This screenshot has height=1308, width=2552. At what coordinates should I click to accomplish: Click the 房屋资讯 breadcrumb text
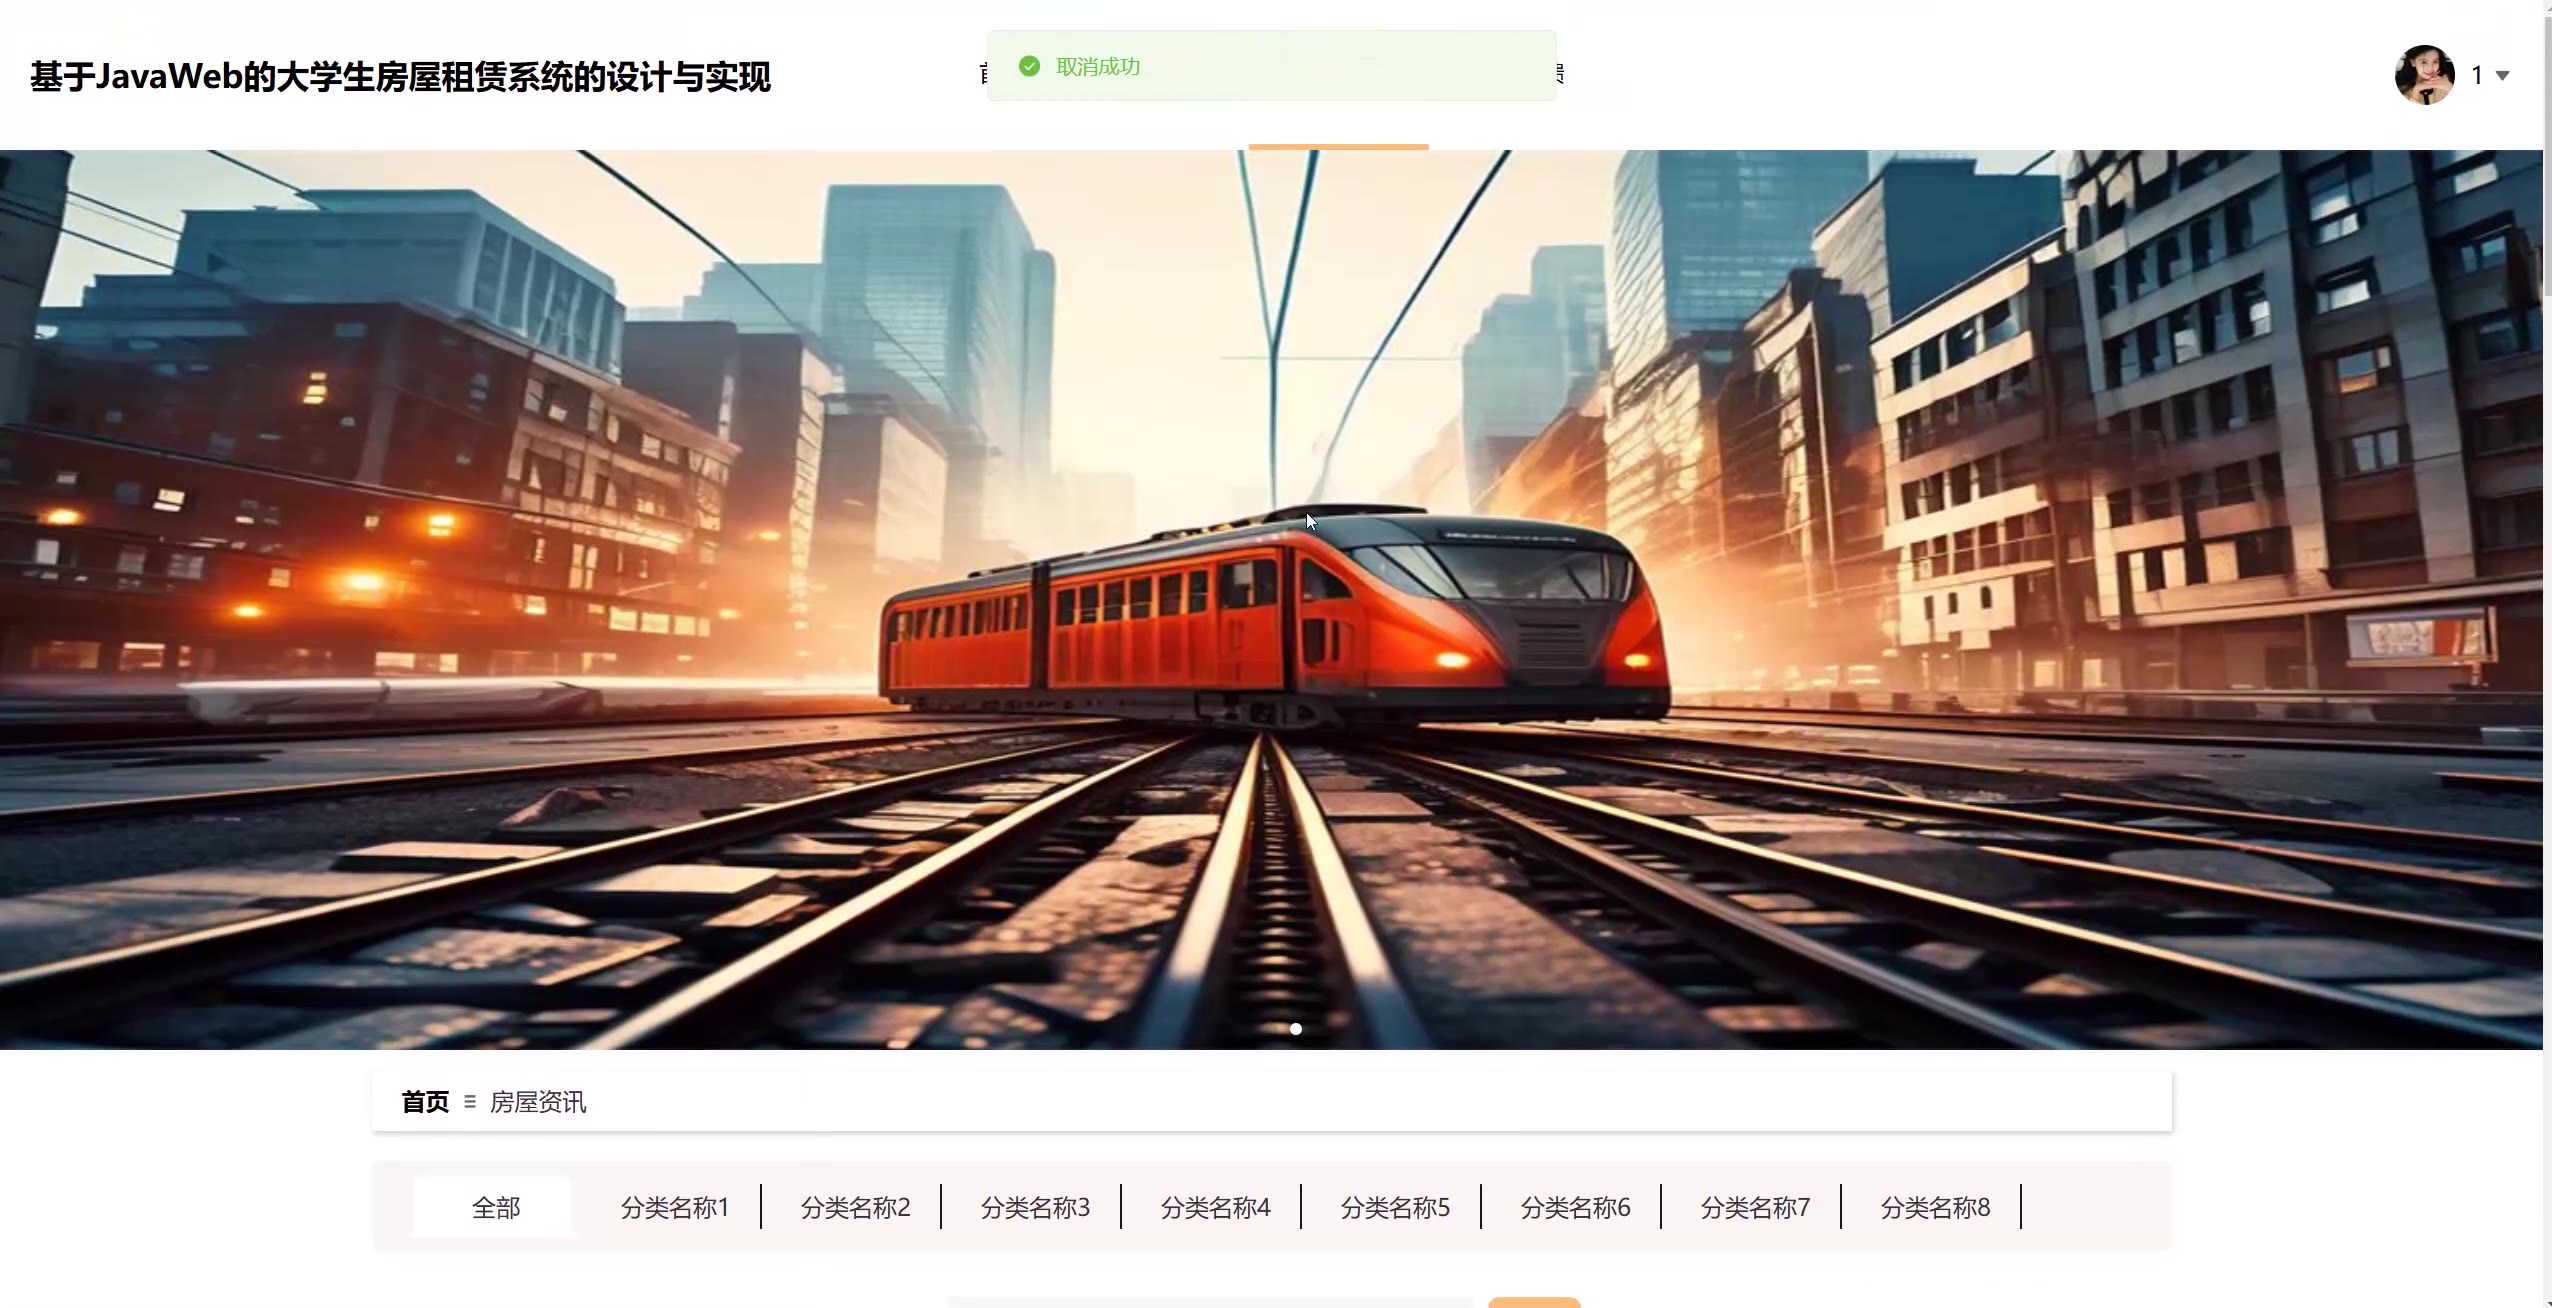pos(538,1102)
